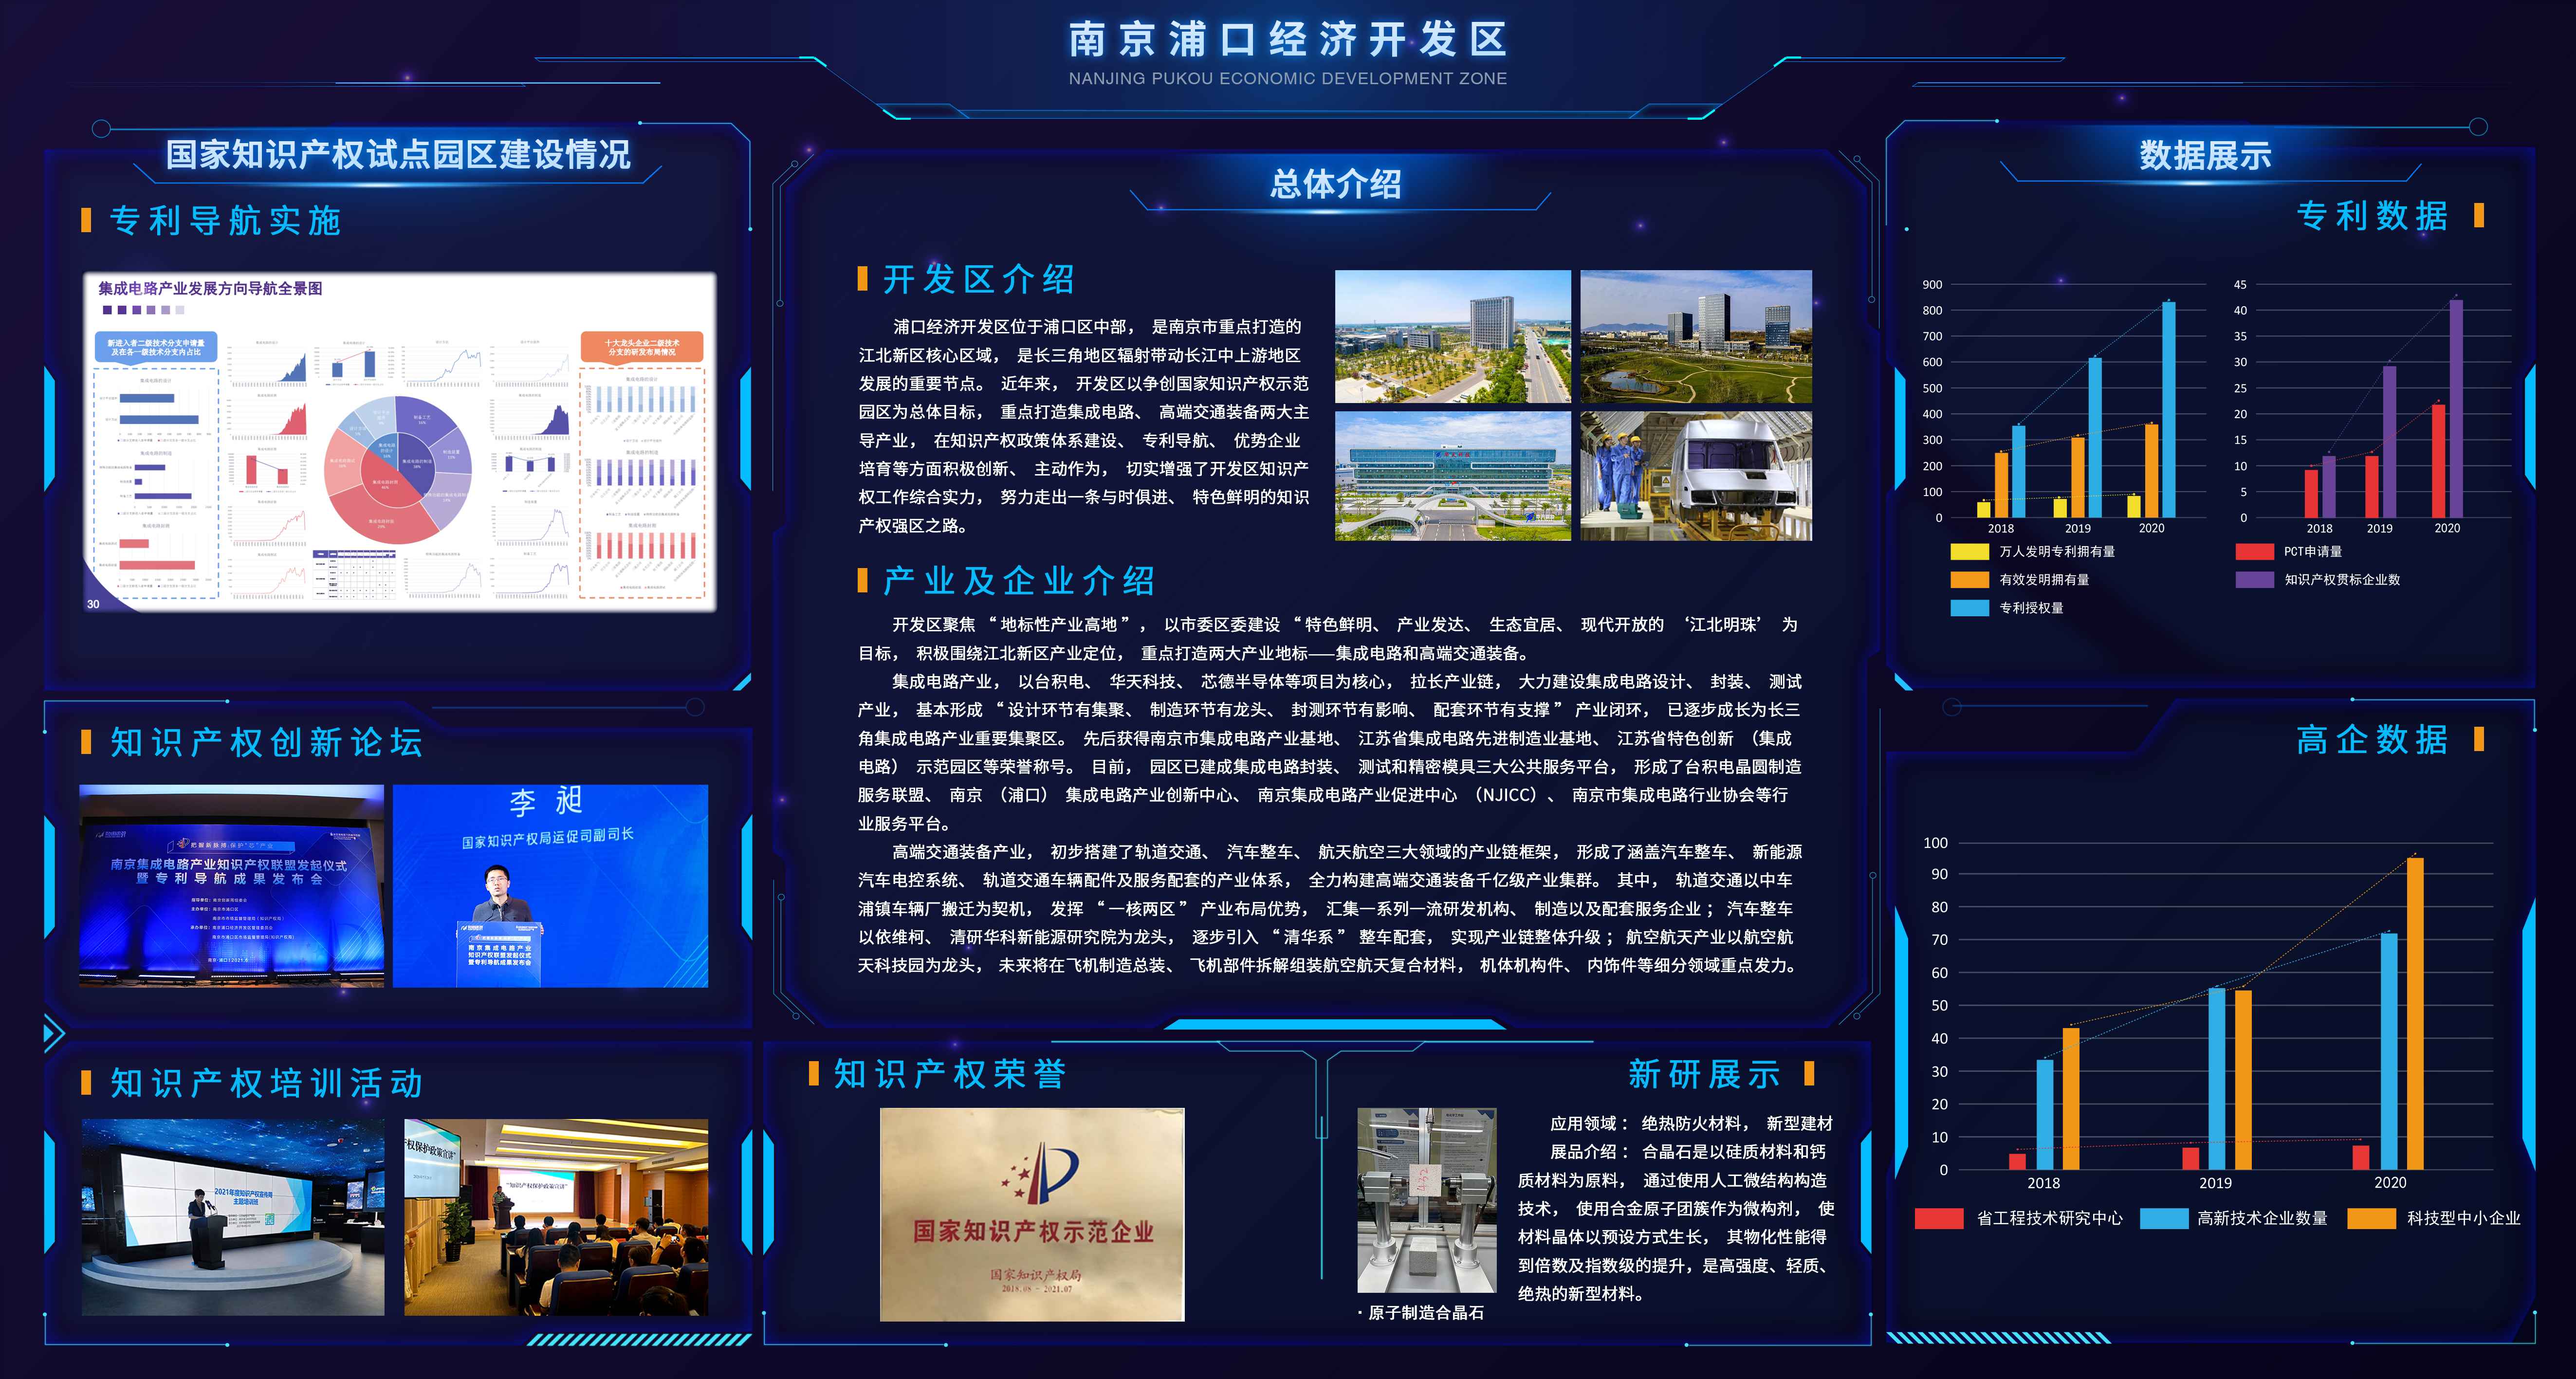Click the 专利数据 chart heading
This screenshot has height=1379, width=2576.
2372,215
